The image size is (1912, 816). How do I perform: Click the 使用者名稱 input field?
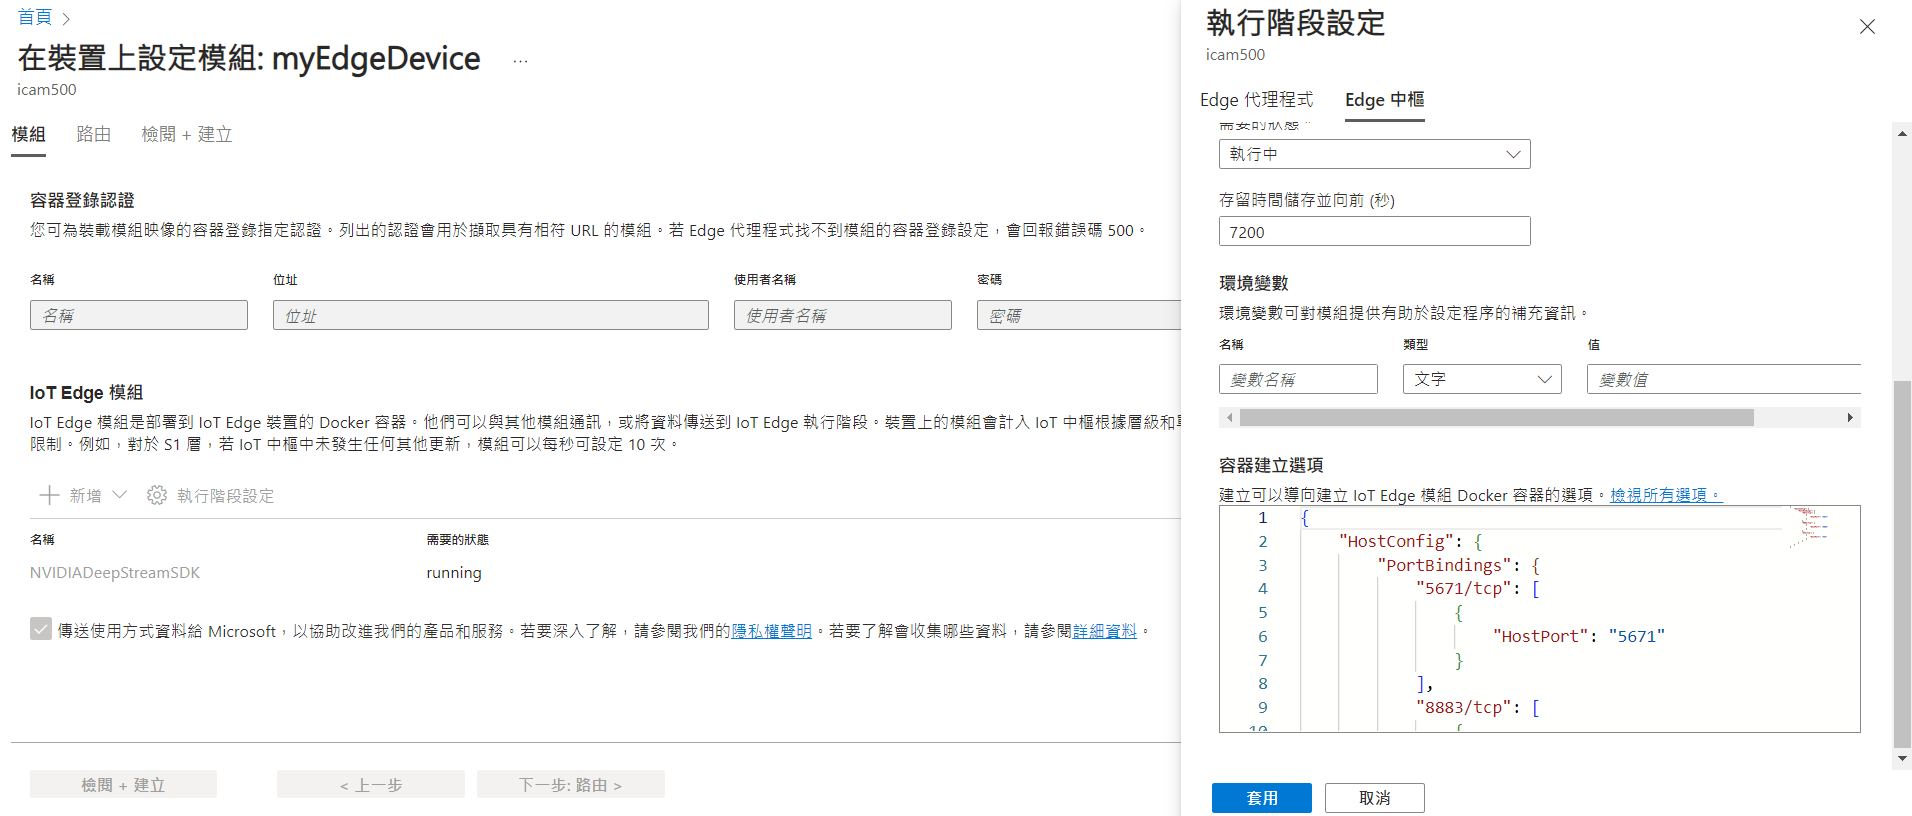(x=842, y=315)
